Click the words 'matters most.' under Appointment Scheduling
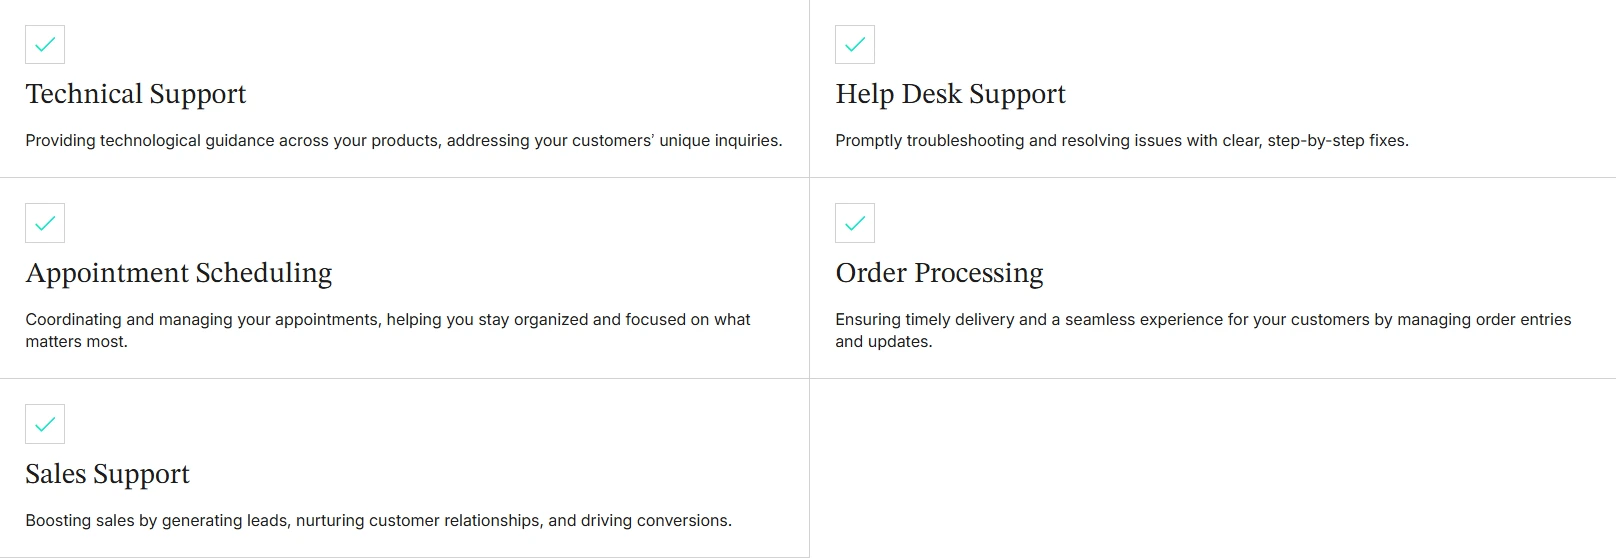1616x558 pixels. (77, 342)
